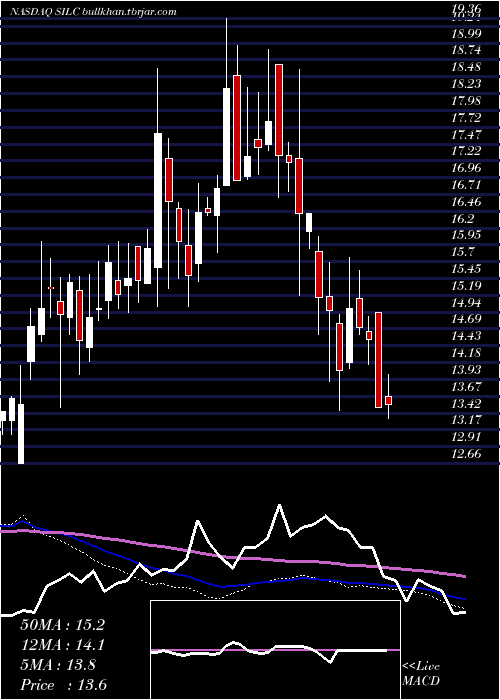Click the 5MA : 13.8 readout

[x=58, y=665]
